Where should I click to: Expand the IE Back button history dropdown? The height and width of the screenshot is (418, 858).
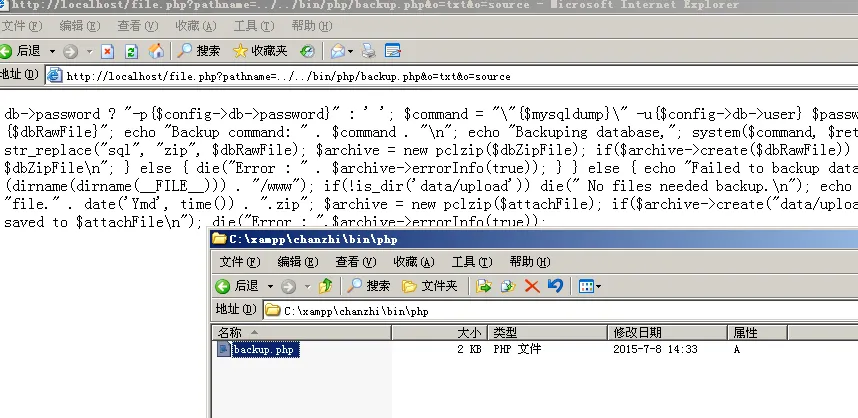pos(50,50)
